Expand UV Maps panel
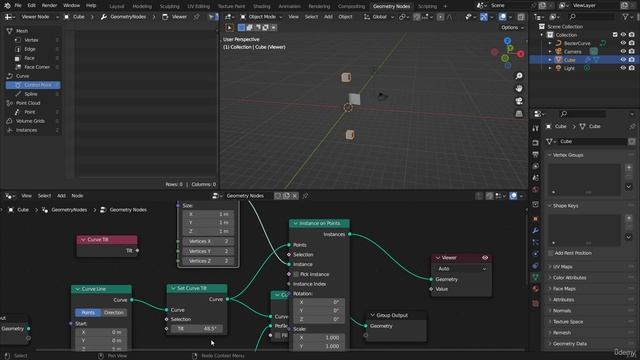Screen dimensions: 640x360 [x=562, y=267]
